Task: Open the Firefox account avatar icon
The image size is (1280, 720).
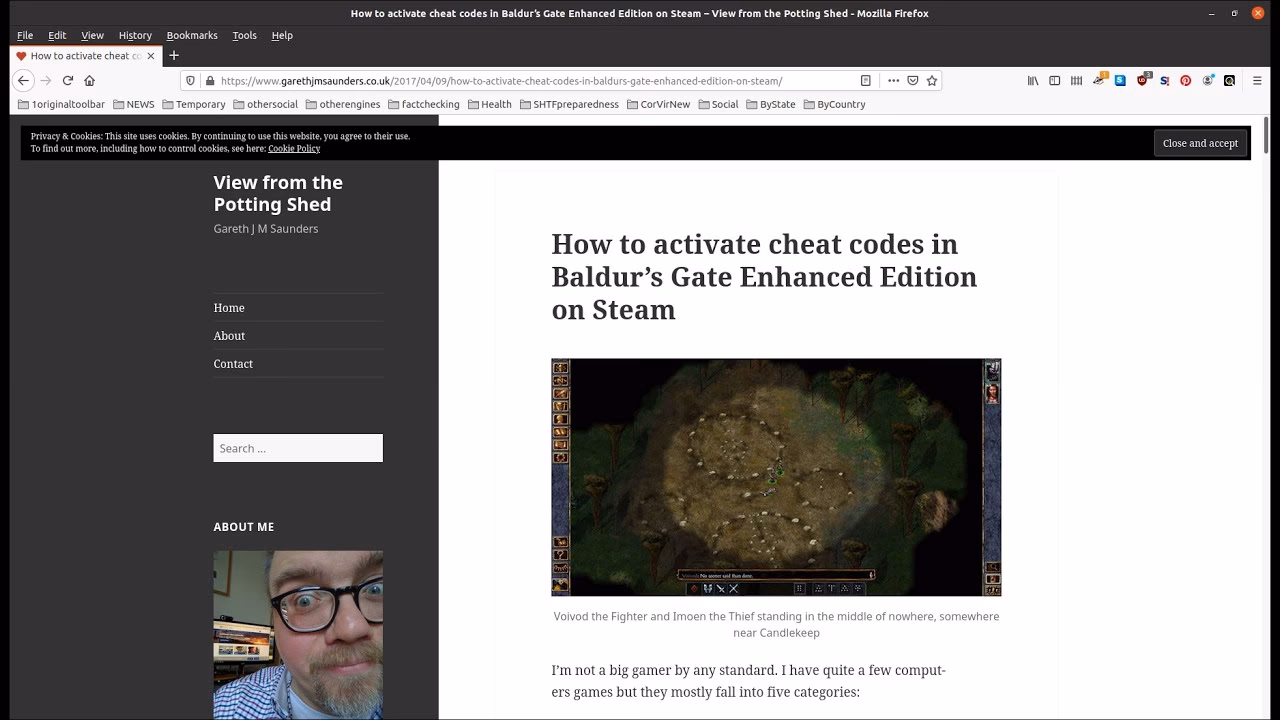Action: pyautogui.click(x=1208, y=80)
